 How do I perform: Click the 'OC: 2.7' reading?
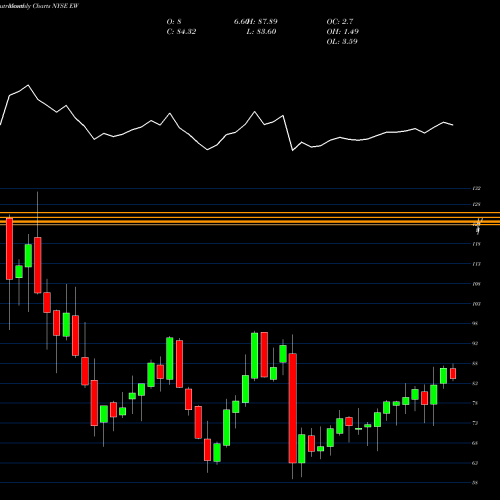(340, 22)
